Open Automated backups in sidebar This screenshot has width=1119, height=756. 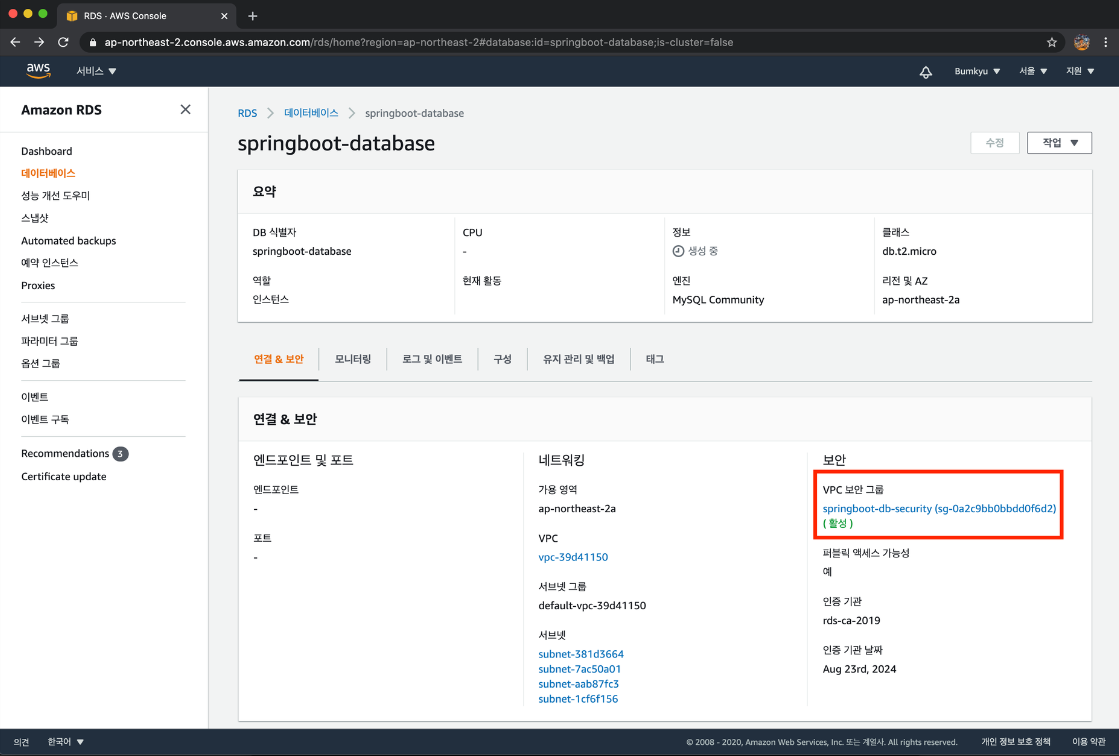(69, 241)
